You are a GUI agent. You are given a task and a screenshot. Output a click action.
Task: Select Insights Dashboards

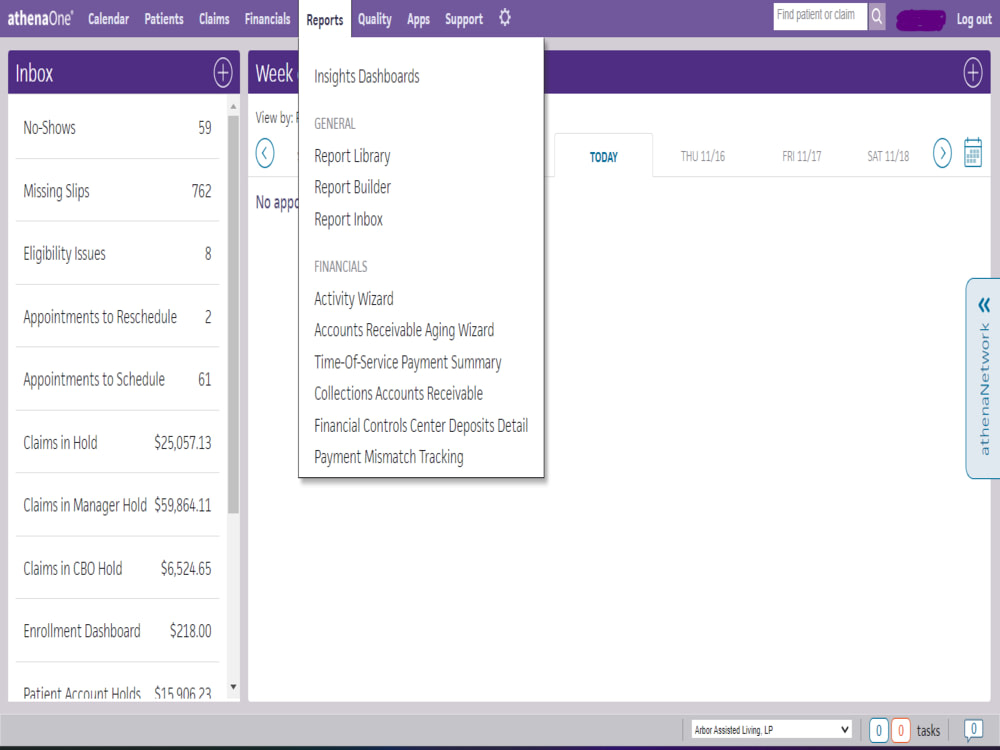coord(367,77)
